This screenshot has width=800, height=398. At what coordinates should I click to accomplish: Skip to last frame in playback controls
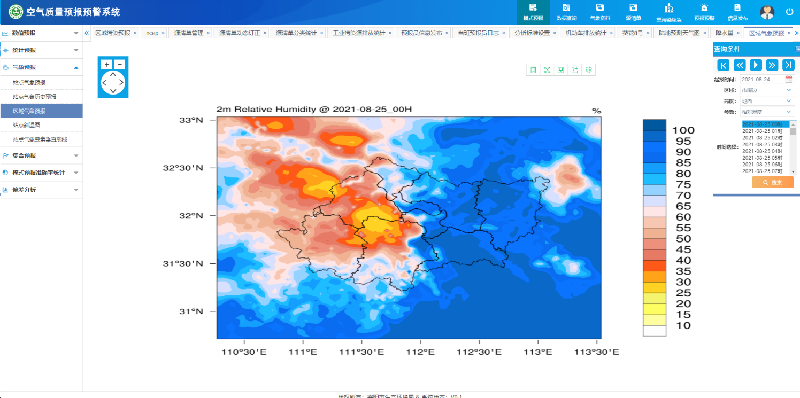pyautogui.click(x=788, y=65)
